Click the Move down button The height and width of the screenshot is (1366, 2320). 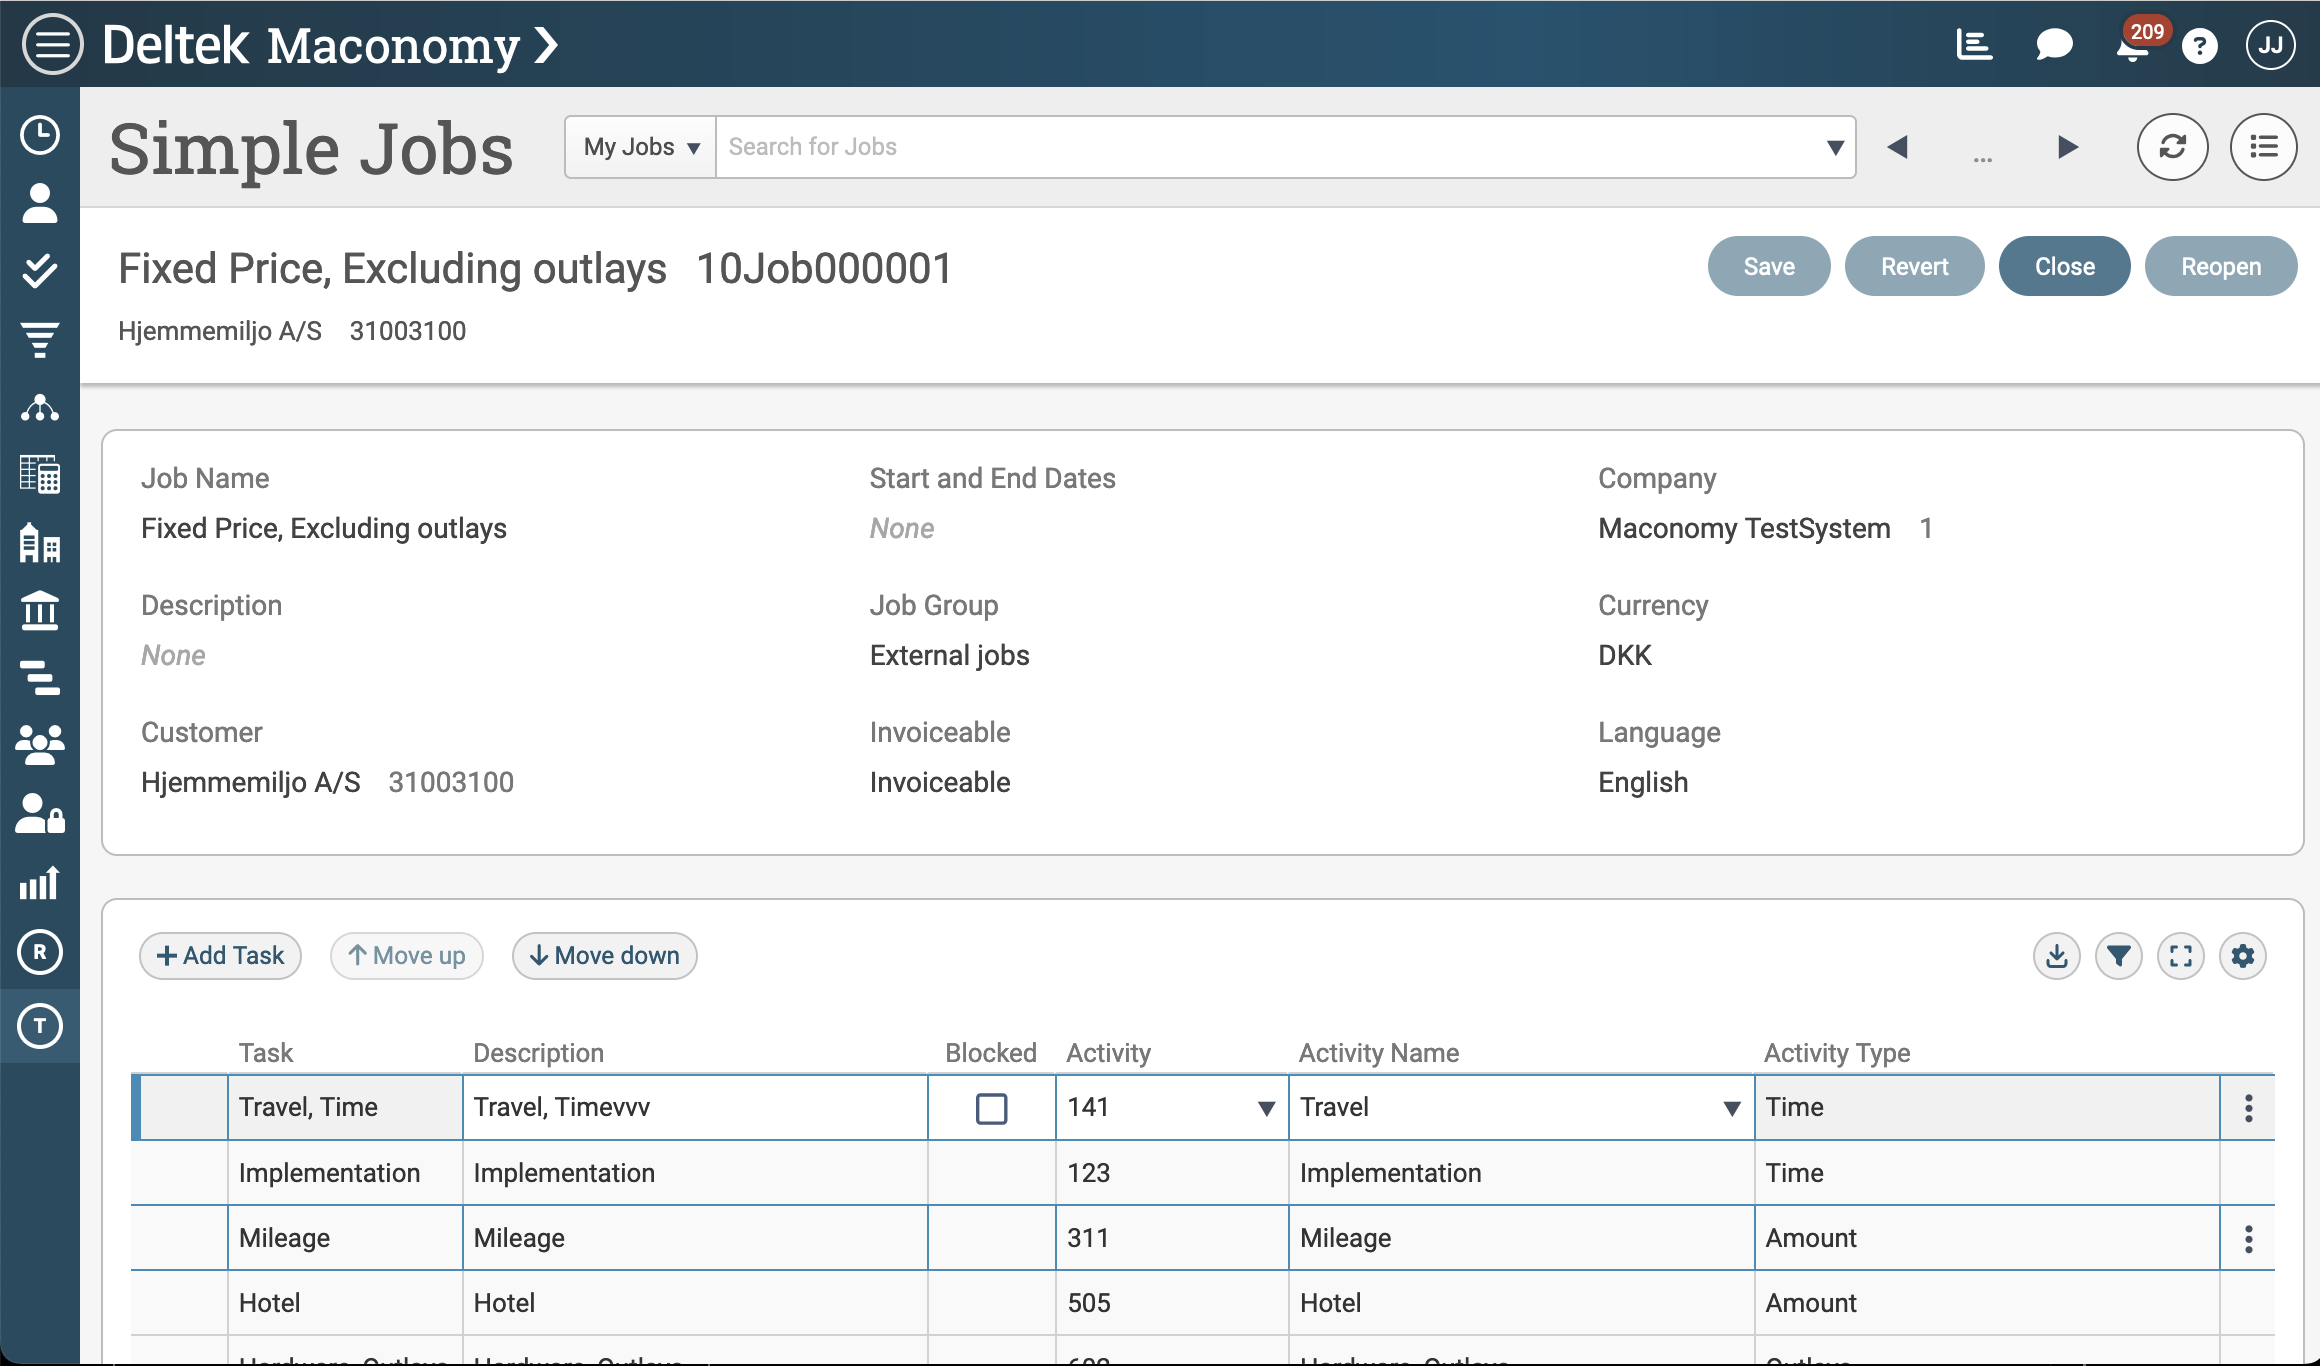click(x=604, y=956)
